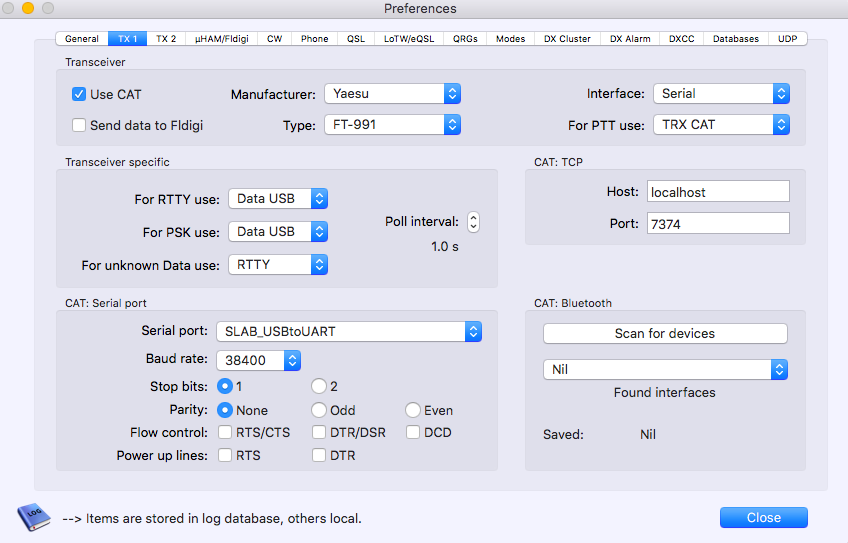Click the Close button
Image resolution: width=848 pixels, height=543 pixels.
(x=764, y=518)
